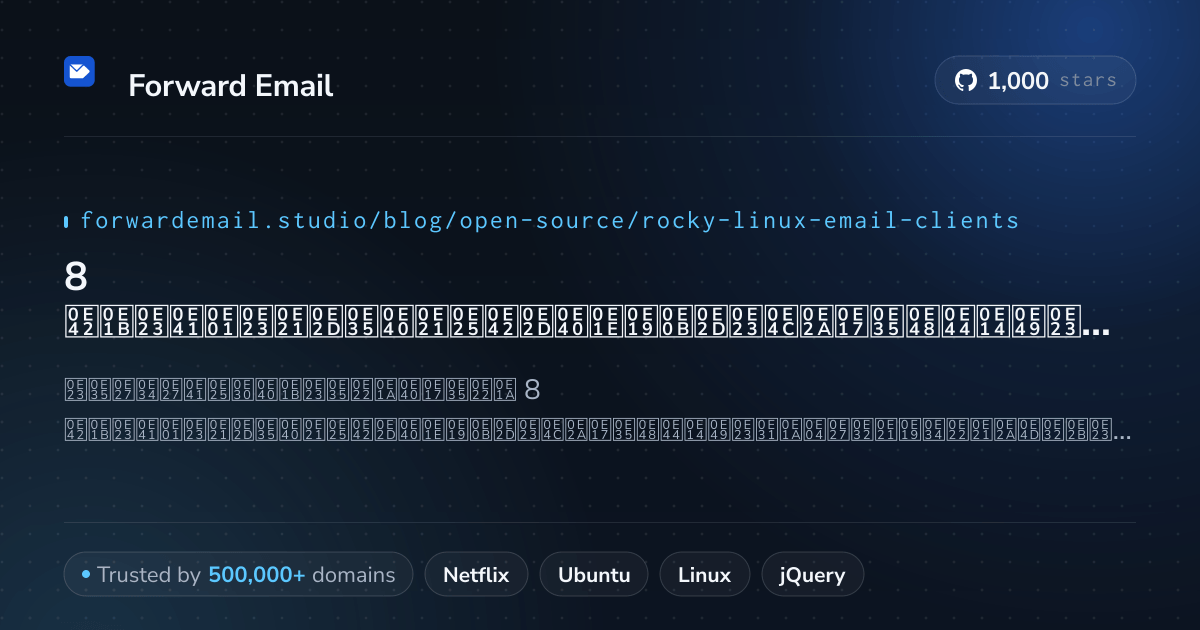The height and width of the screenshot is (630, 1200).
Task: Click the "500,000+" highlighted number
Action: (x=257, y=575)
